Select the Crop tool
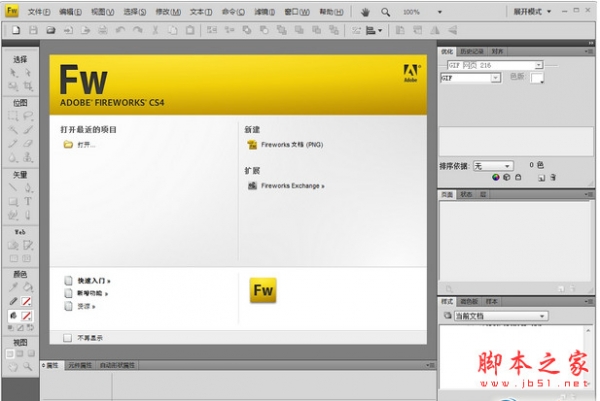600x401 pixels. (28, 86)
